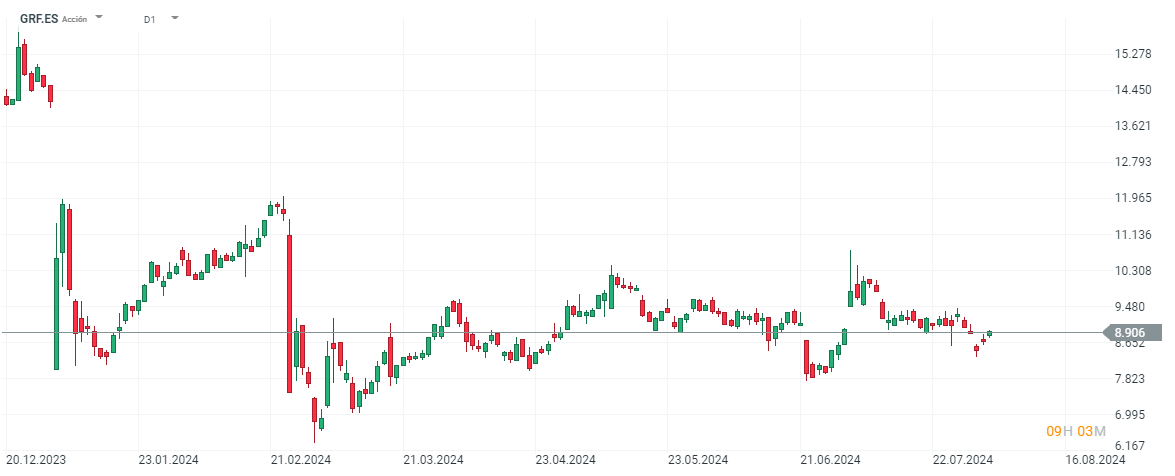
Task: Click the 6.167 price axis label
Action: (x=1131, y=446)
